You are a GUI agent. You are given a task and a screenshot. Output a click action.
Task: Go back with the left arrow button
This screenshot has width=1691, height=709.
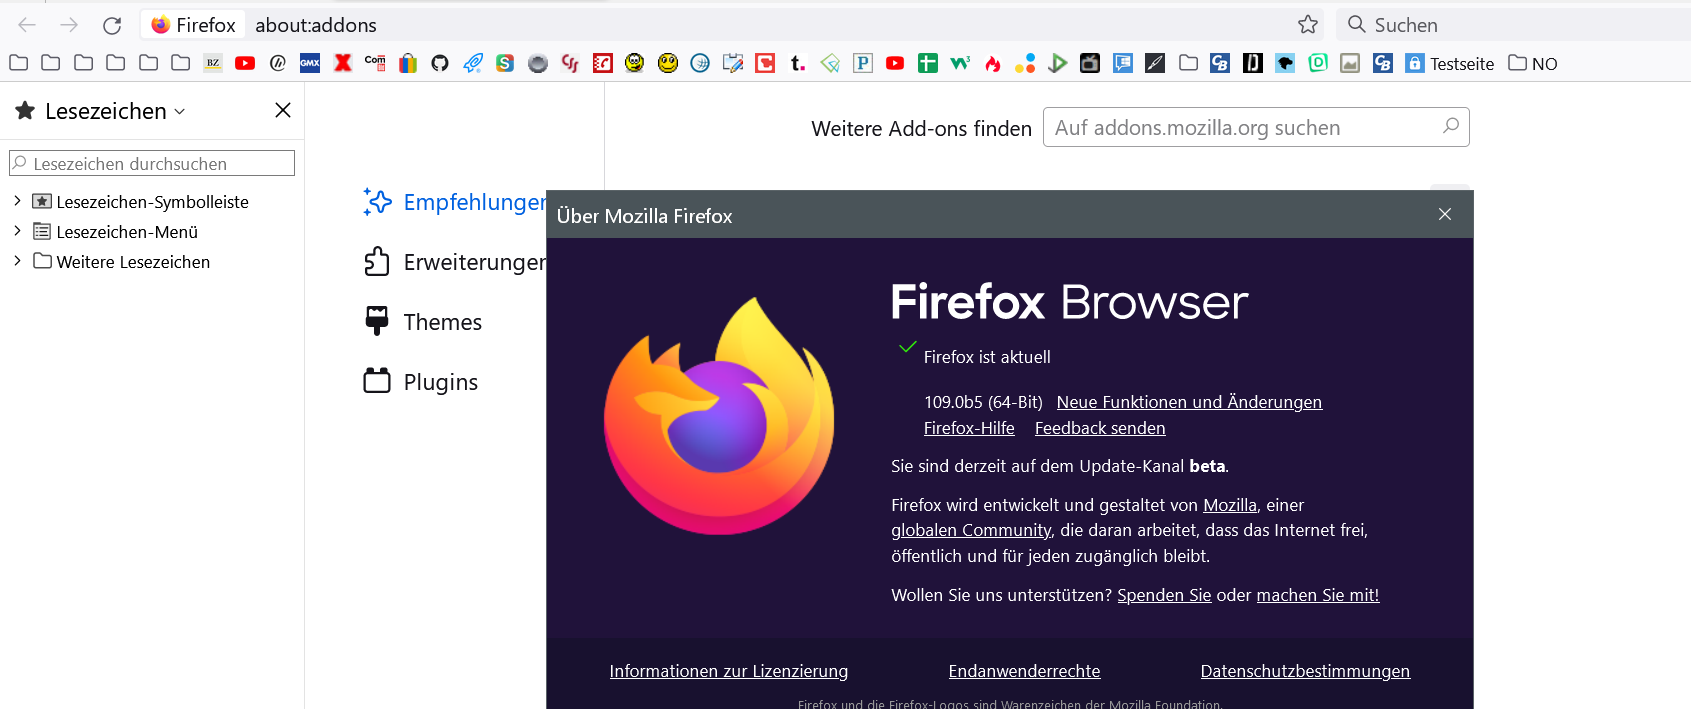(x=27, y=25)
